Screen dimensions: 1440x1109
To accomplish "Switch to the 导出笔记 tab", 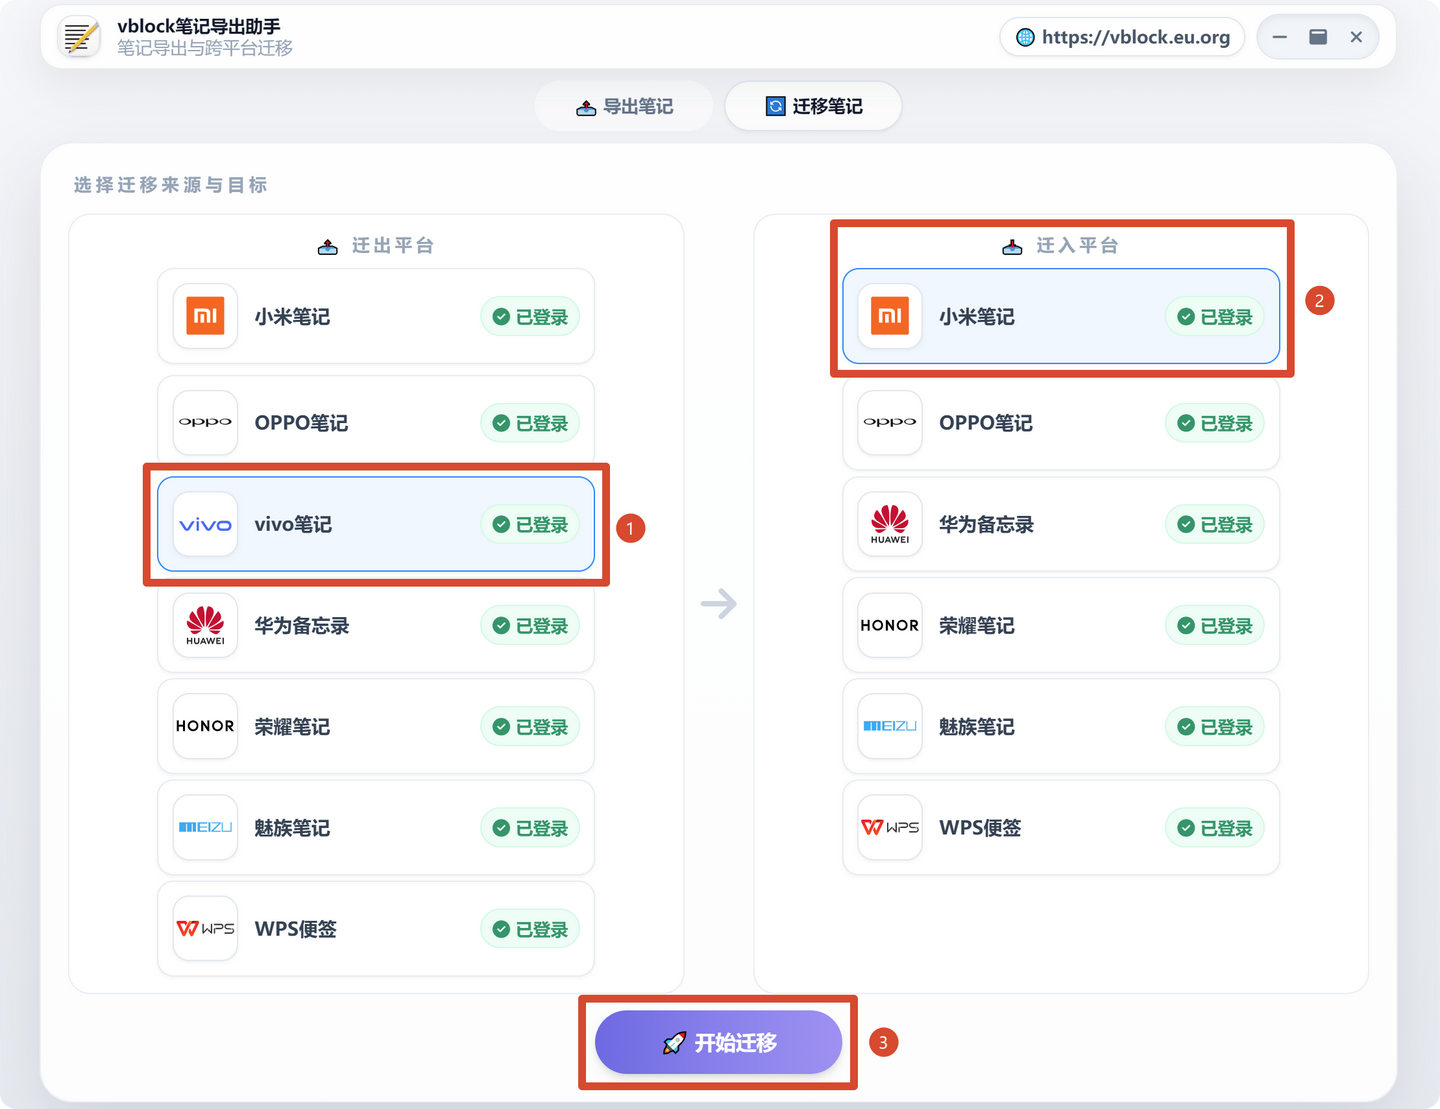I will [x=624, y=106].
